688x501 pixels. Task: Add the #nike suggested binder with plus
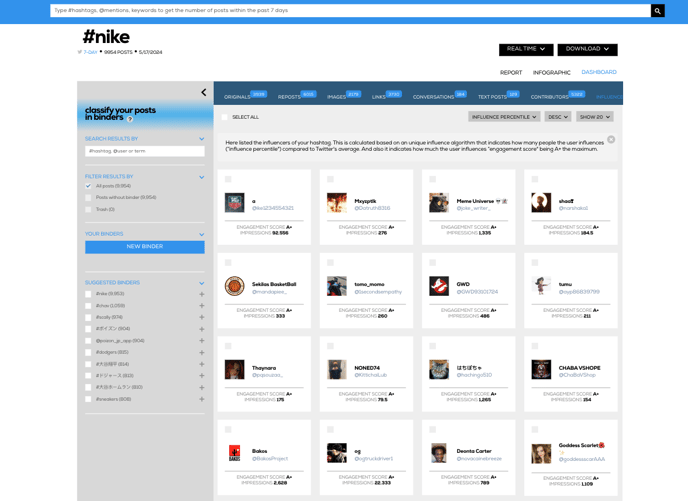202,294
